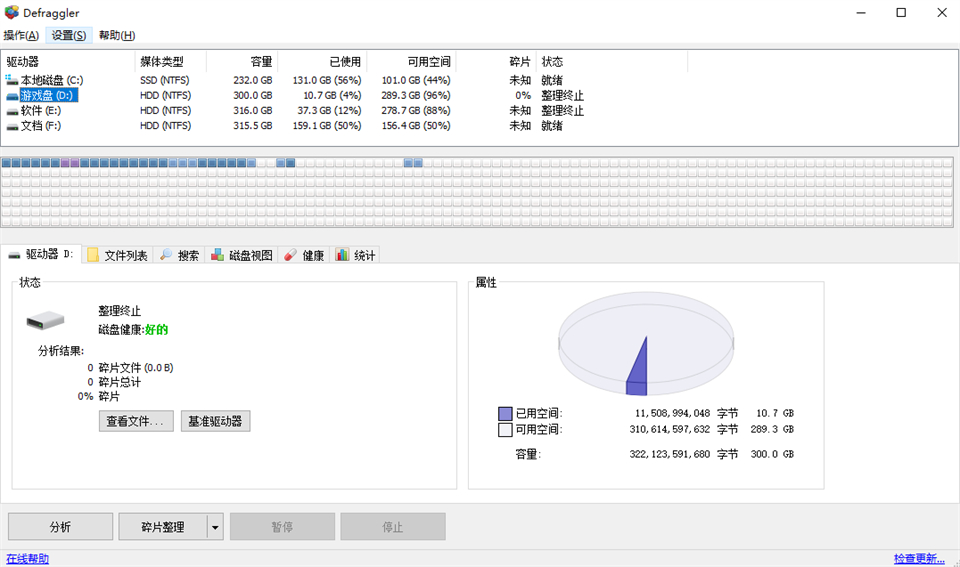Viewport: 960px width, 567px height.
Task: Click the 已用空间 purple color swatch
Action: (505, 413)
